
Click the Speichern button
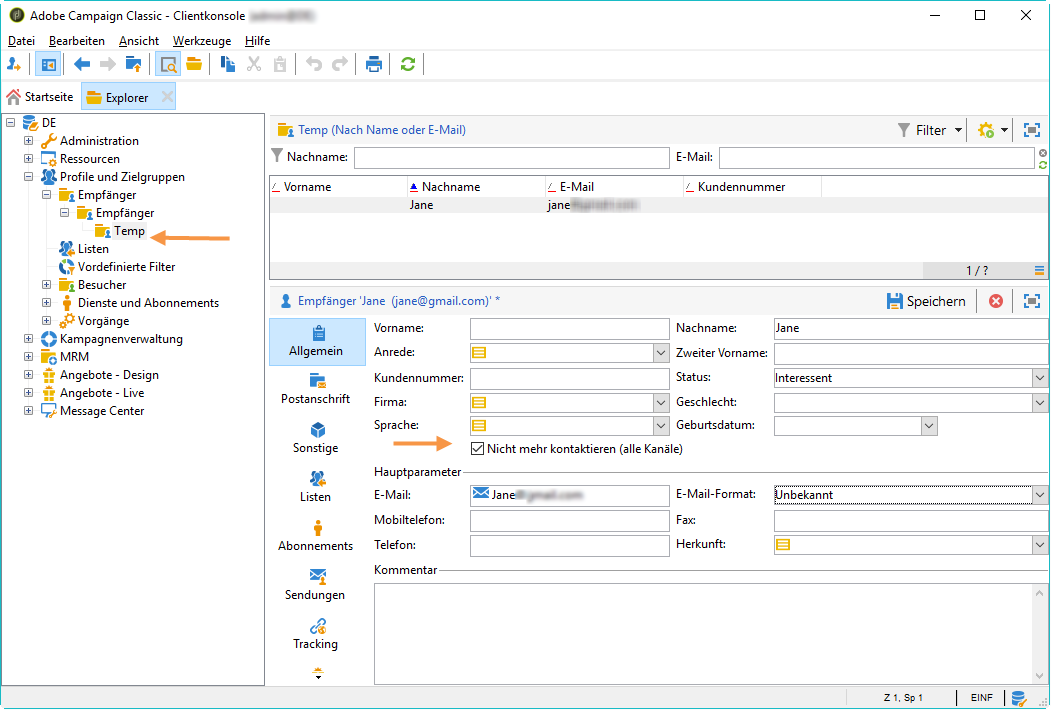(926, 301)
